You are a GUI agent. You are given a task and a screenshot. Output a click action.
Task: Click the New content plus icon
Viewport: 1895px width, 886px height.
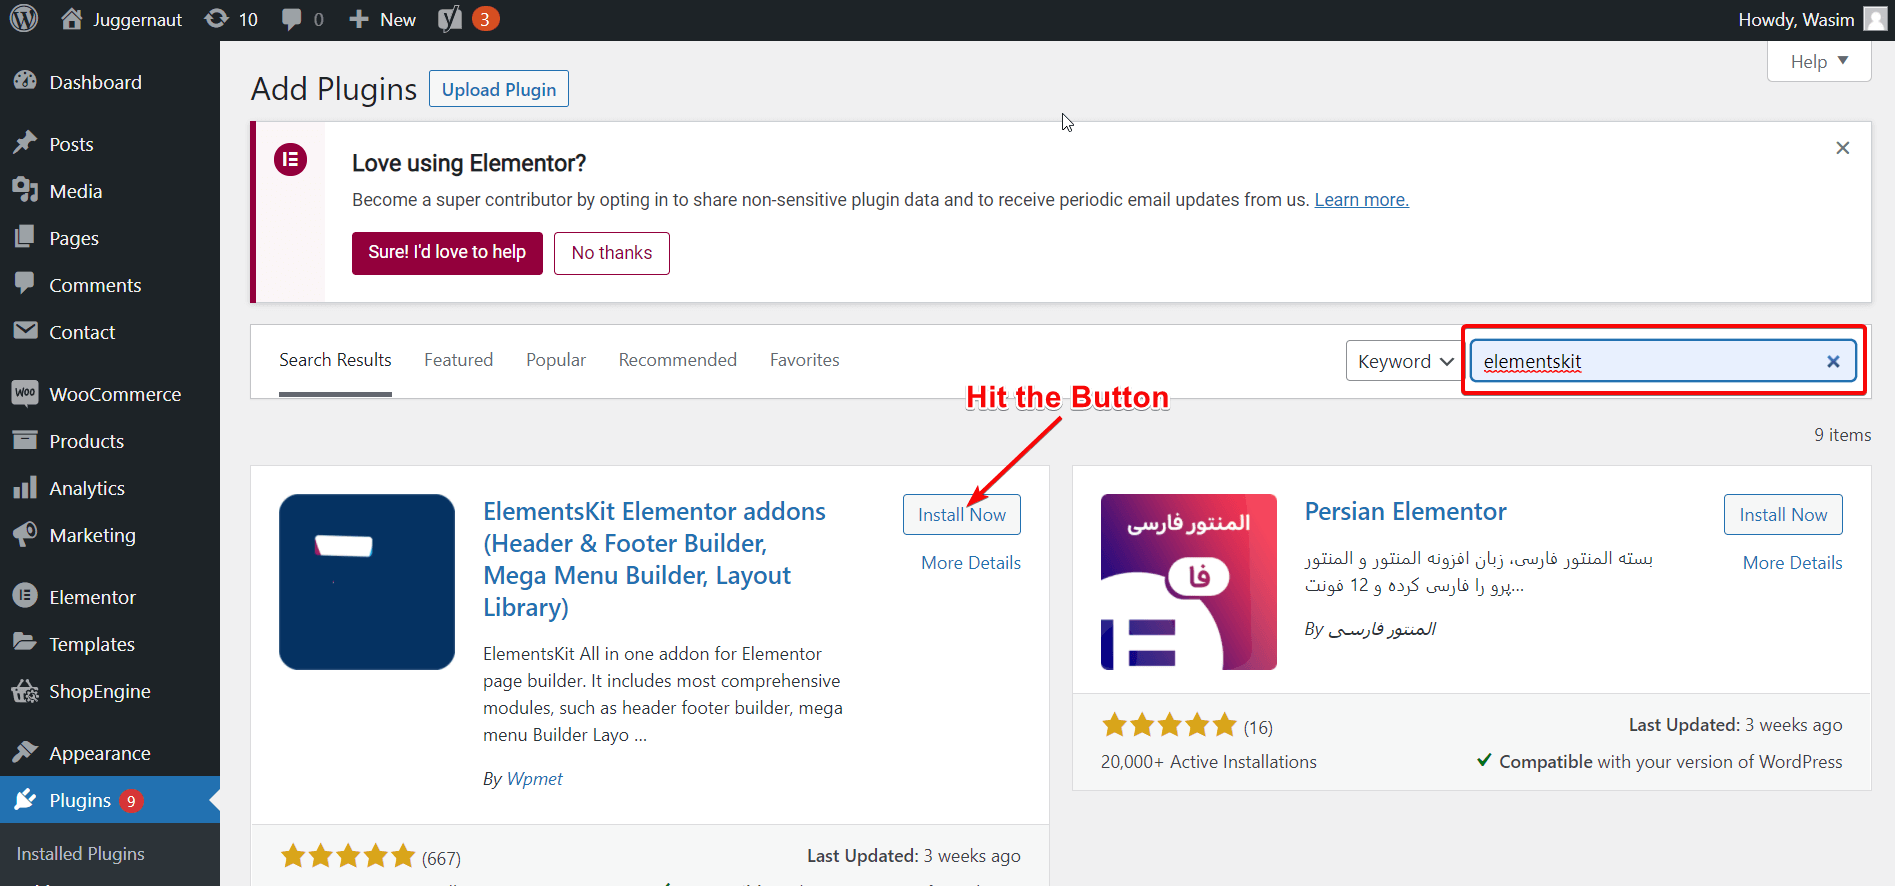(x=359, y=19)
